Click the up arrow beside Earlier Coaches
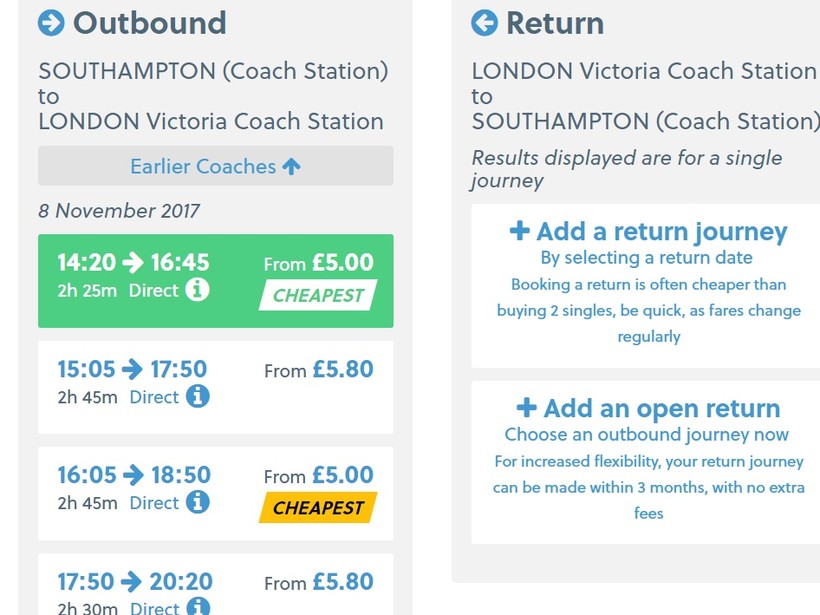Viewport: 820px width, 615px height. (291, 167)
